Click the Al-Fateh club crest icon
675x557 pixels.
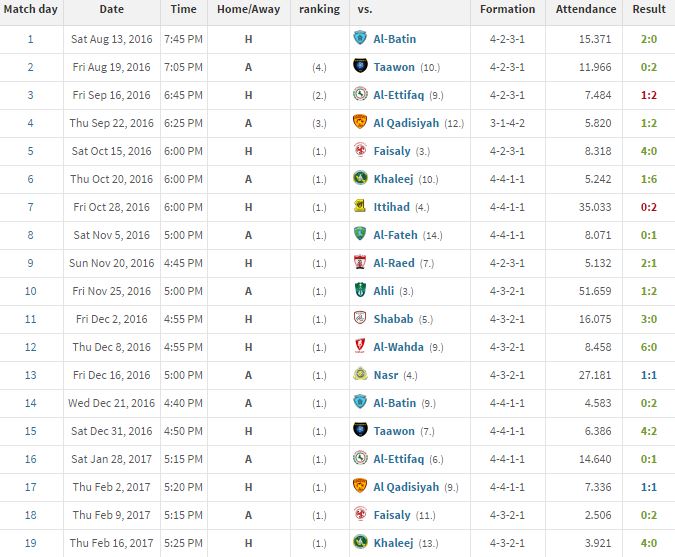(360, 234)
